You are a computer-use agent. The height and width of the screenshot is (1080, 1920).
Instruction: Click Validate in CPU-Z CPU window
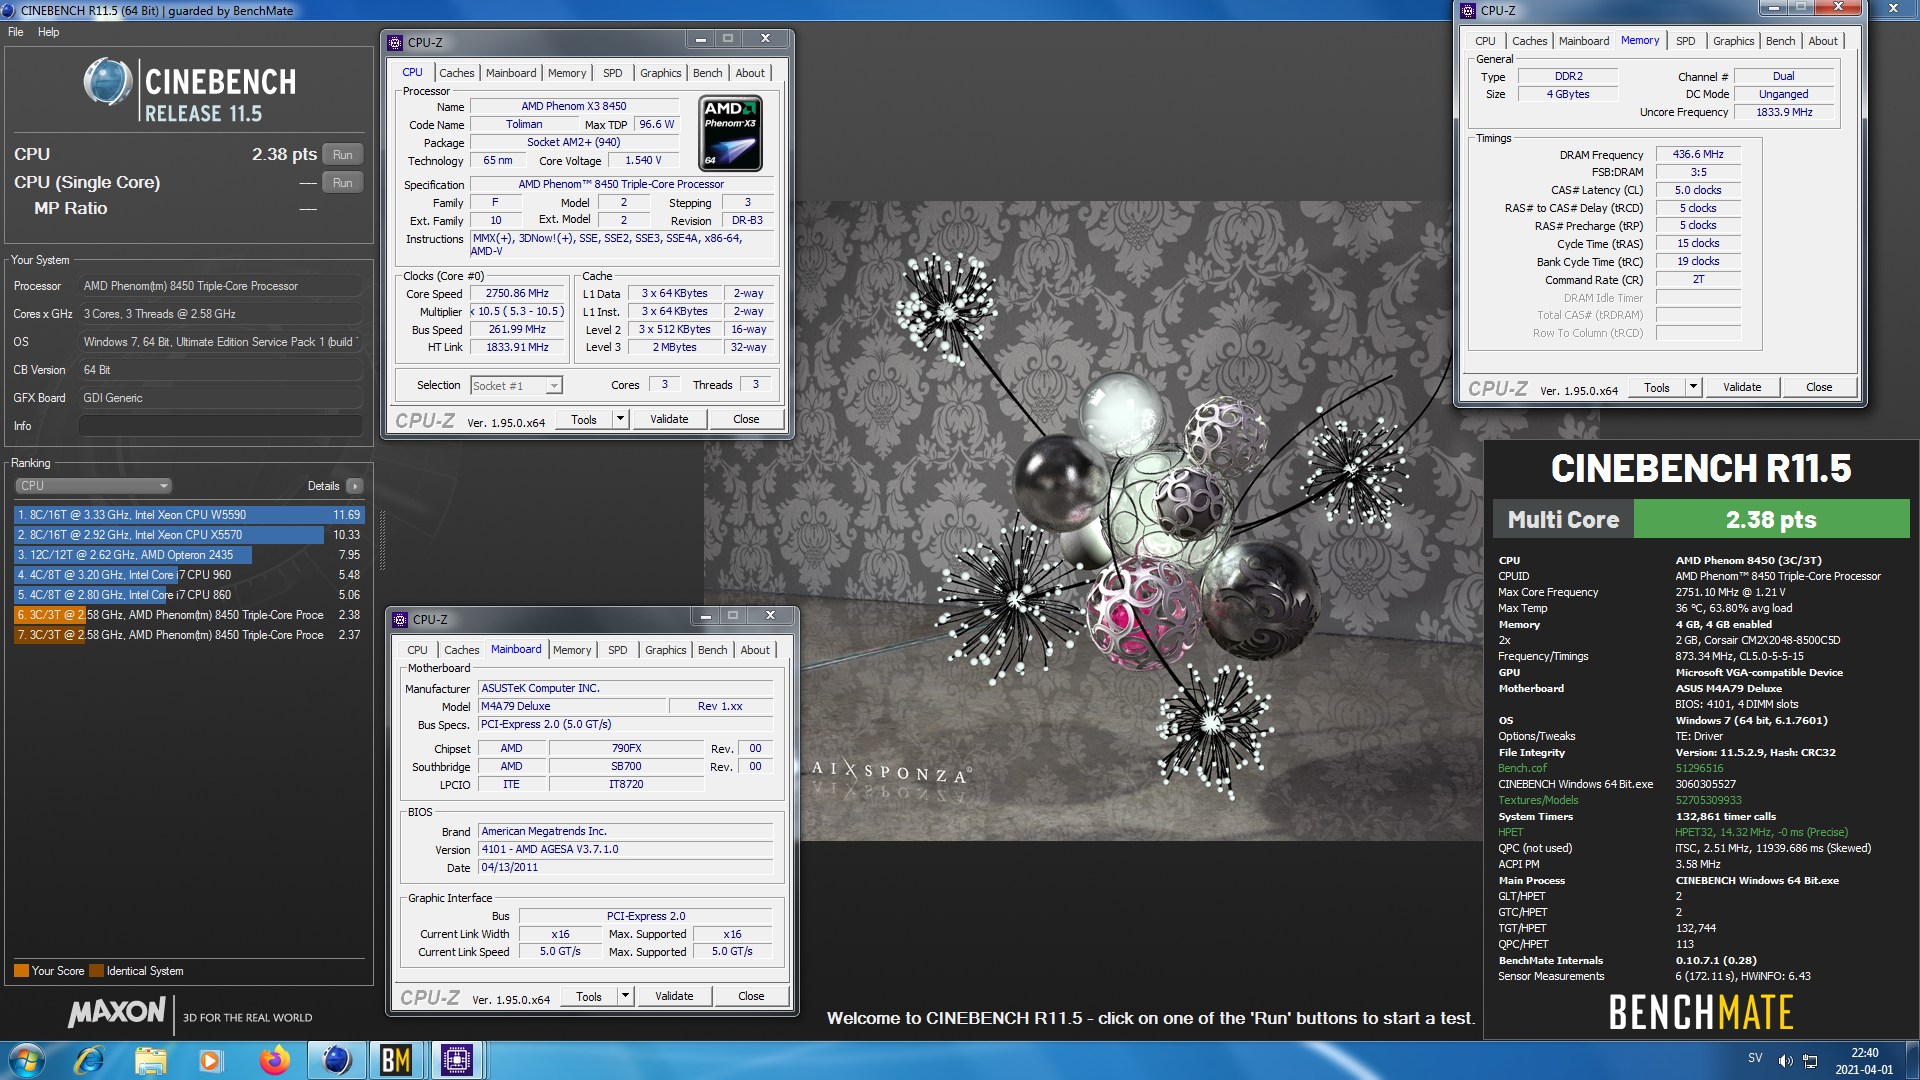point(669,419)
